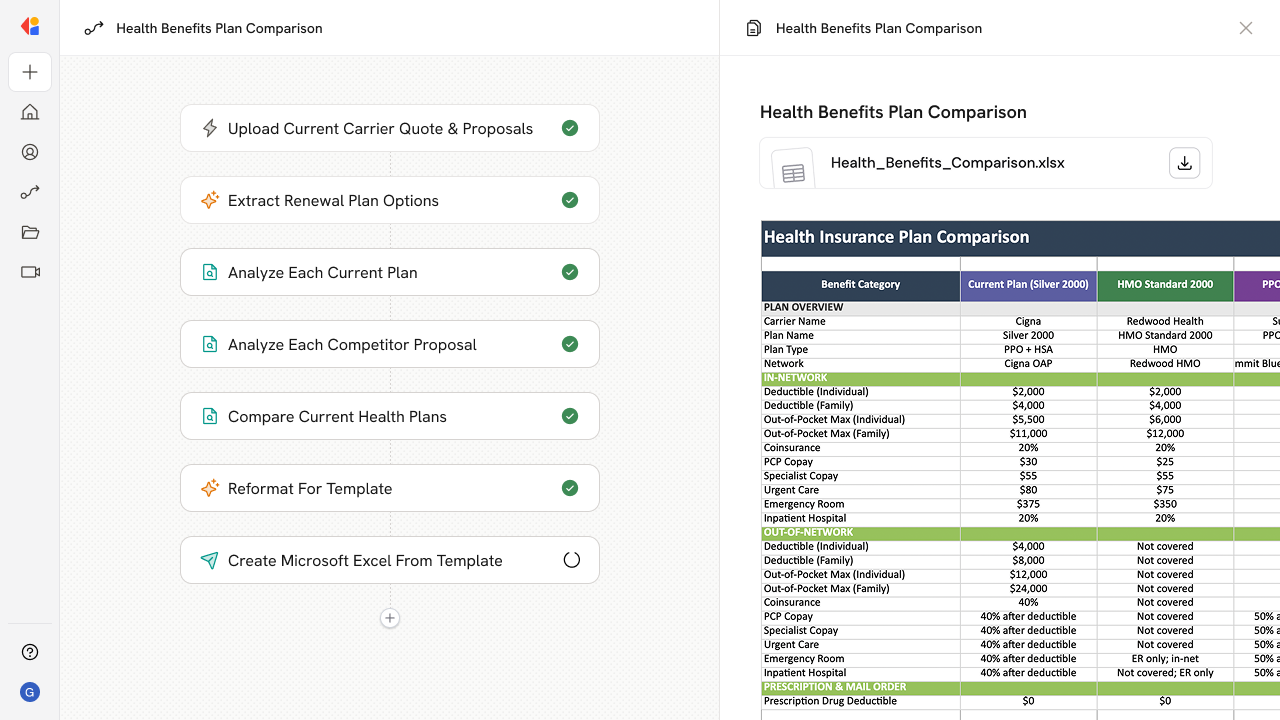
Task: Download Health_Benefits_Comparison.xlsx file
Action: click(x=1185, y=163)
